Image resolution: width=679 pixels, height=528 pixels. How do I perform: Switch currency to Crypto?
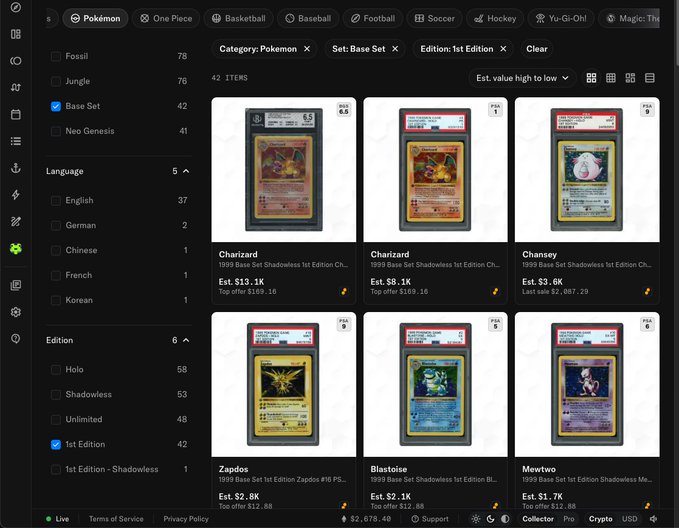tap(600, 519)
